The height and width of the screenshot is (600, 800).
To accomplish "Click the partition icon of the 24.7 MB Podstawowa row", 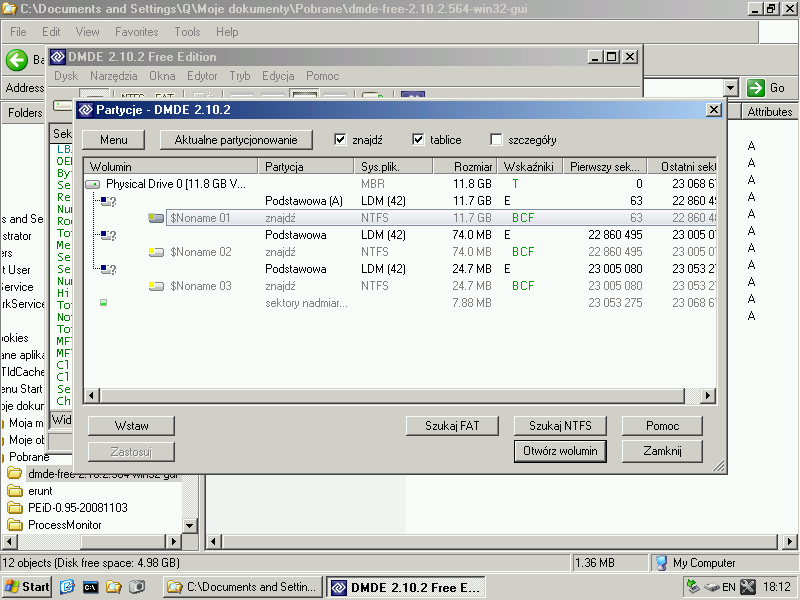I will click(108, 269).
